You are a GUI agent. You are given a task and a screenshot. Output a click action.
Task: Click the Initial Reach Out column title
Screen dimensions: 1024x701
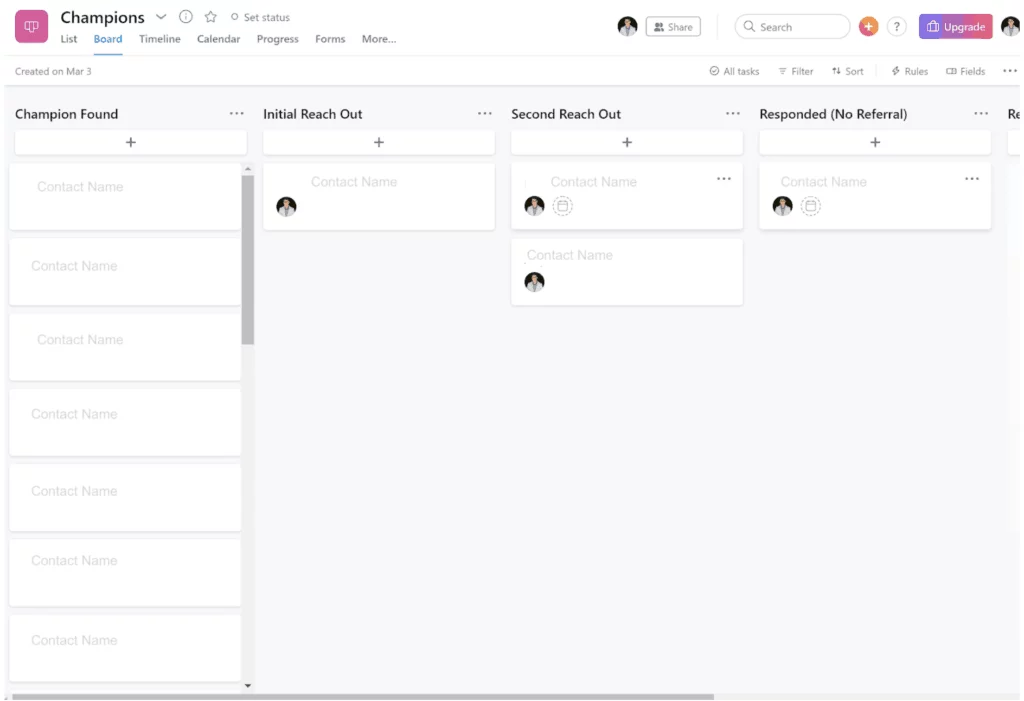[x=312, y=114]
